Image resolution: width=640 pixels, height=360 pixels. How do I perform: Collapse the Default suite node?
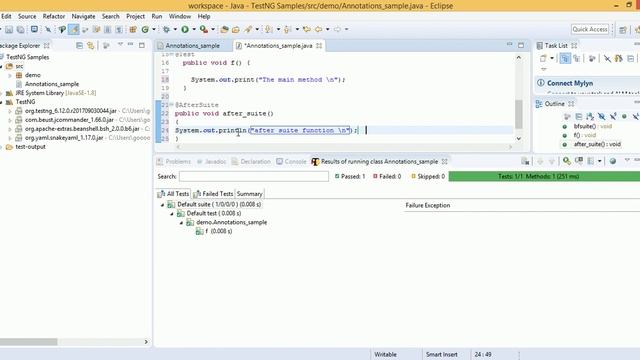162,204
